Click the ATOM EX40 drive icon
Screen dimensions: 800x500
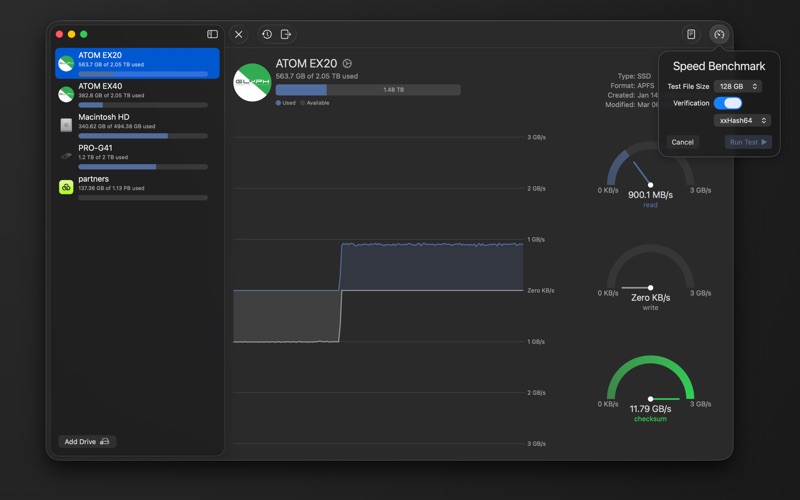click(x=66, y=94)
